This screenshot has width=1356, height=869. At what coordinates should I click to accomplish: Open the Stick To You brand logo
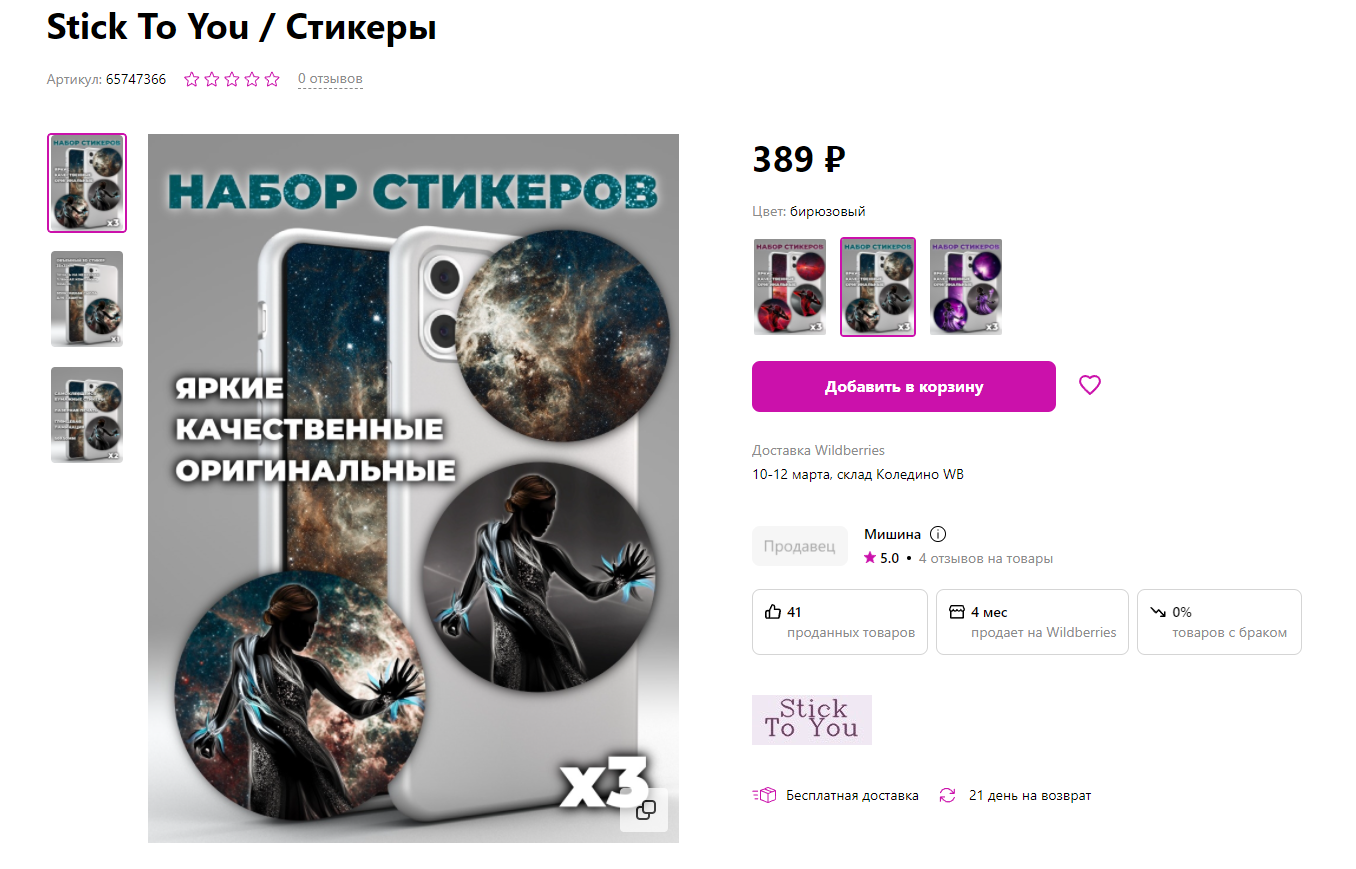[812, 720]
